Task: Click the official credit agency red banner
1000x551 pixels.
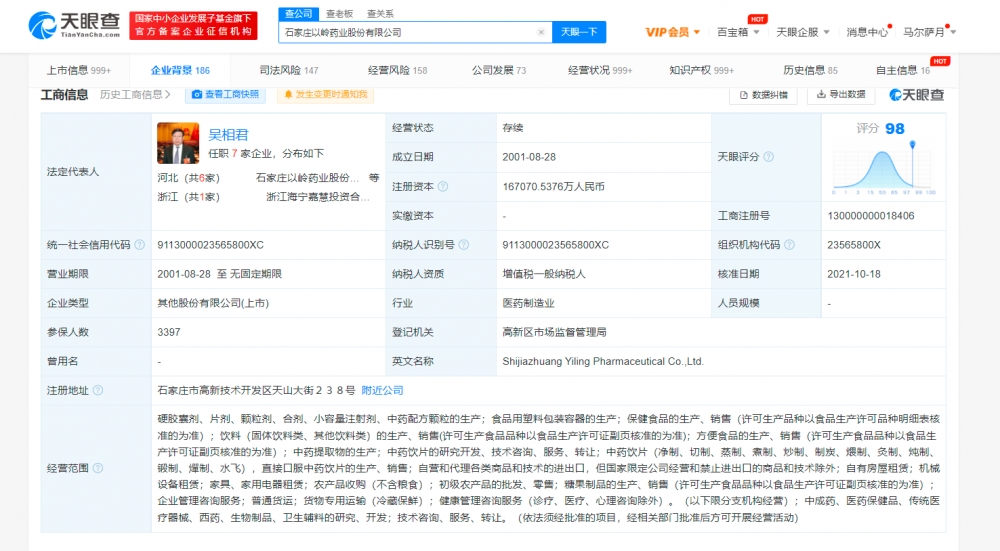Action: [x=193, y=26]
